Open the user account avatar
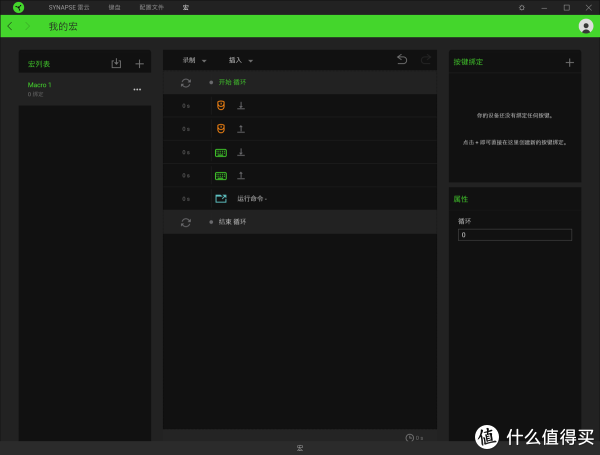The image size is (600, 455). (x=585, y=26)
